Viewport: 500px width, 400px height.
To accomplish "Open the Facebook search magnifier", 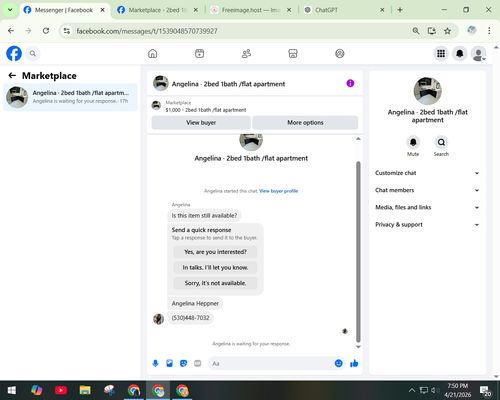I will point(33,53).
